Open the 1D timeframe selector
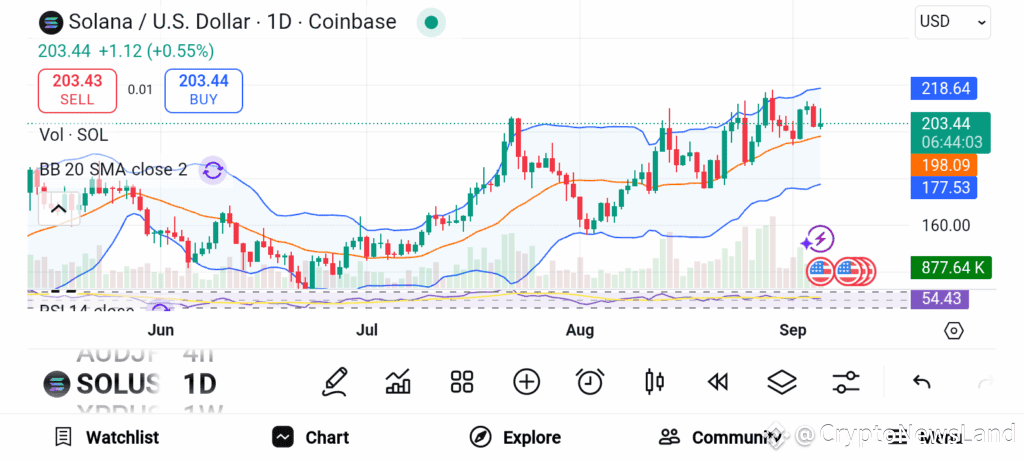Screen dimensions: 1024x461 click(199, 384)
